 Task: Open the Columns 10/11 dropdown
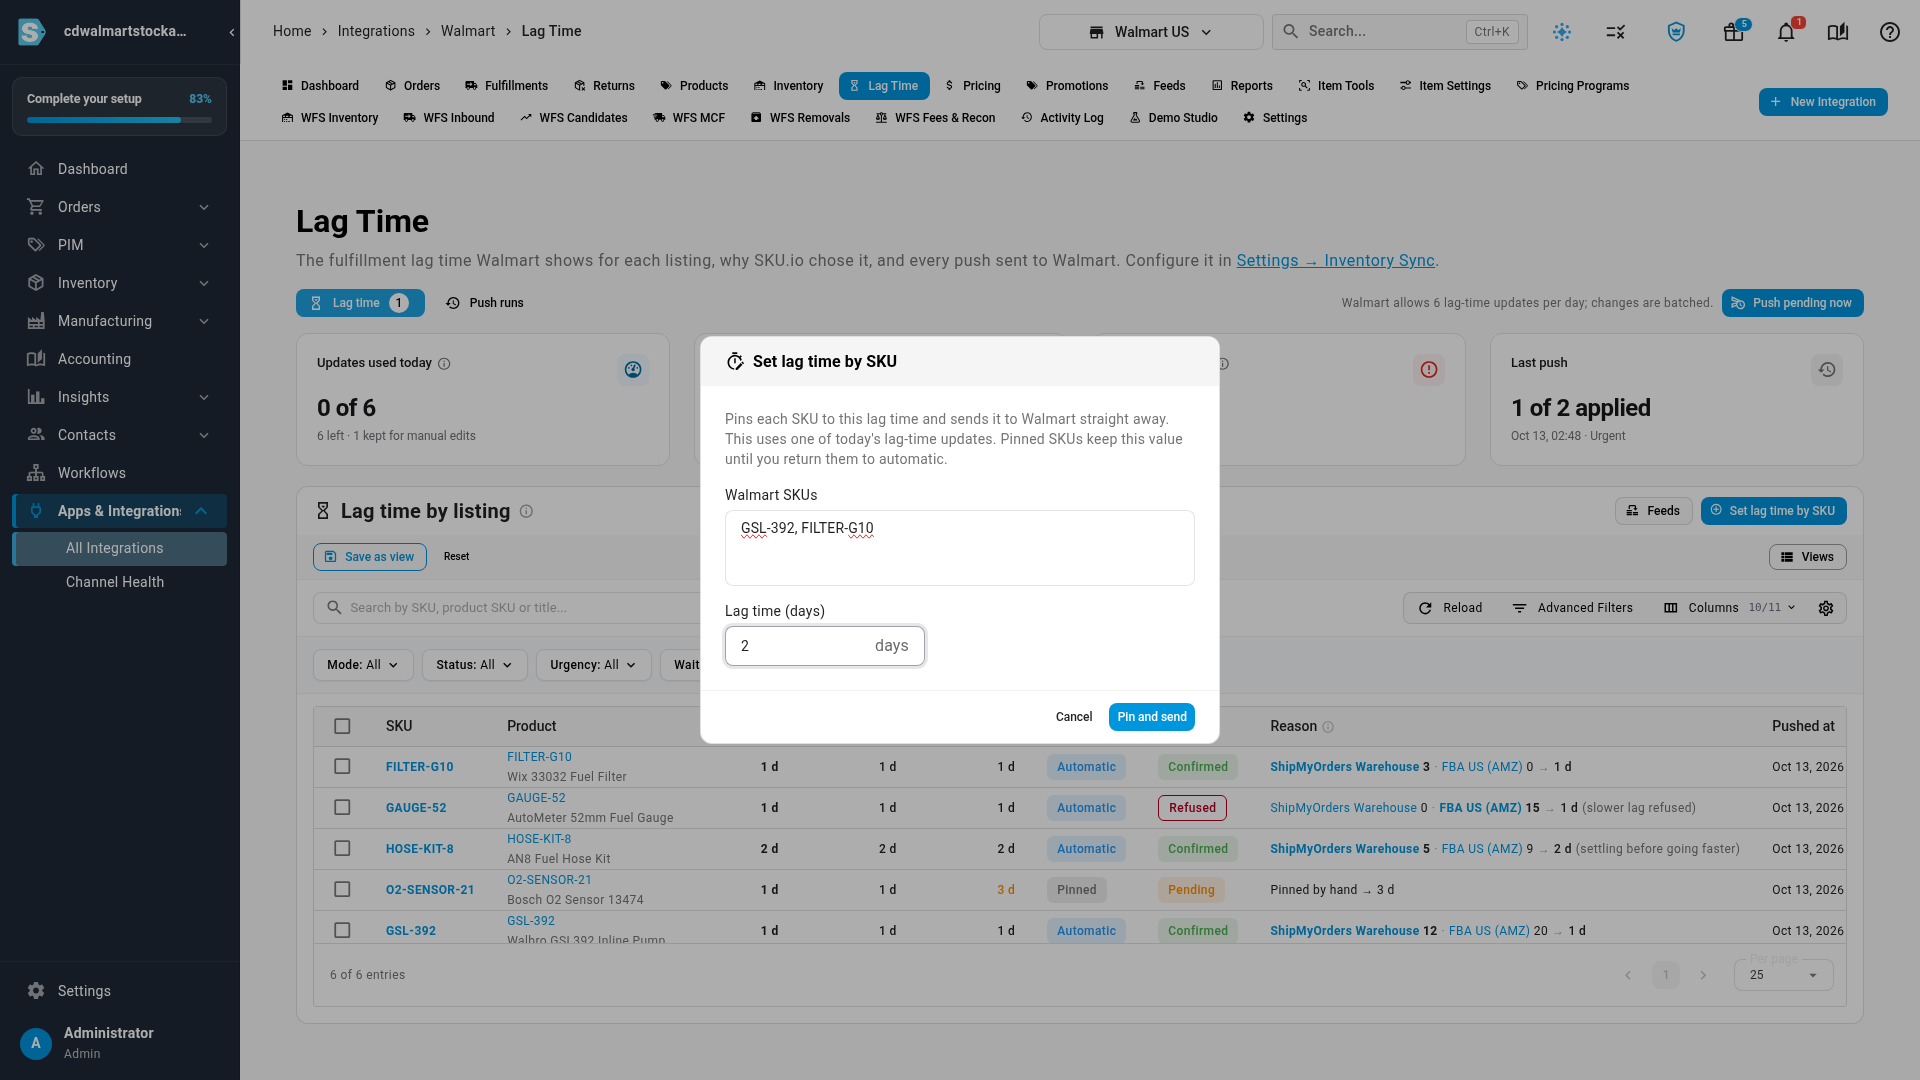point(1730,608)
